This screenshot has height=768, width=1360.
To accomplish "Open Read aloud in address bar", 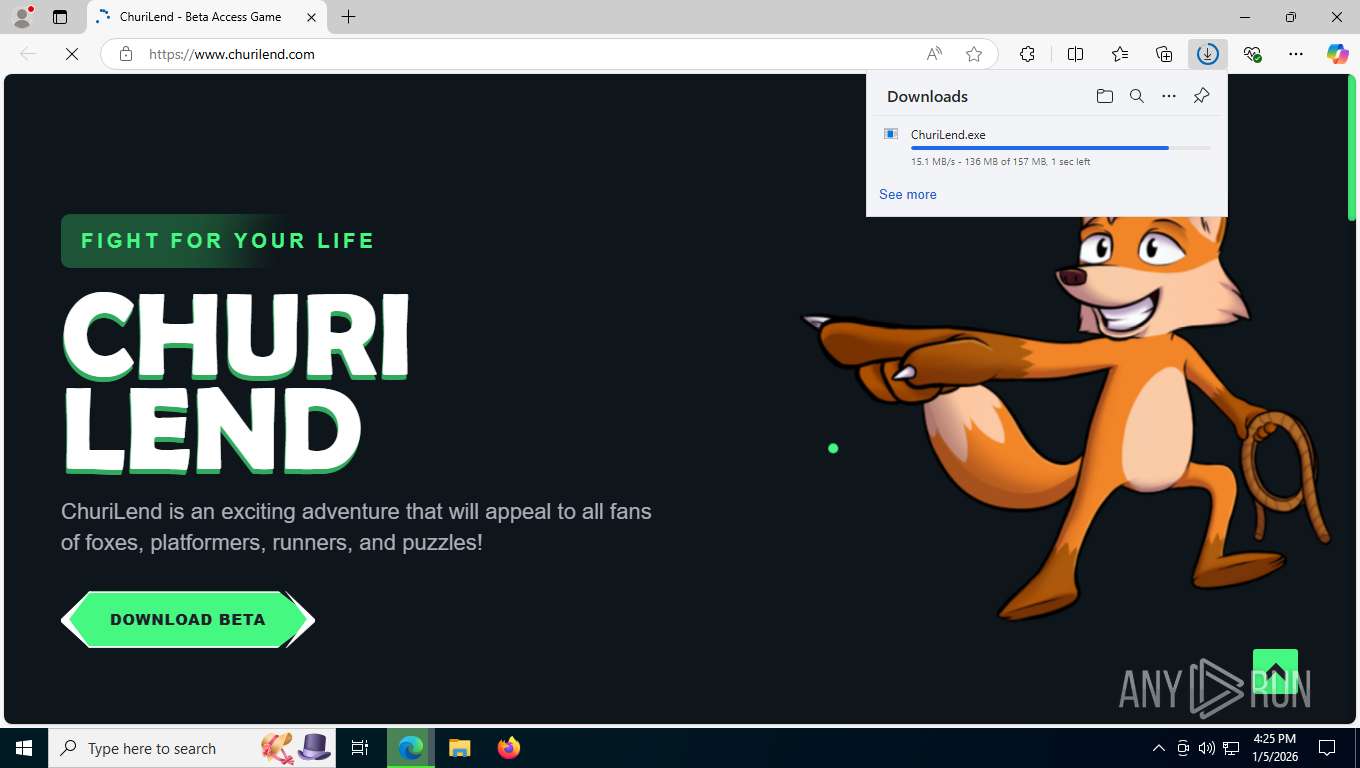I will tap(934, 54).
